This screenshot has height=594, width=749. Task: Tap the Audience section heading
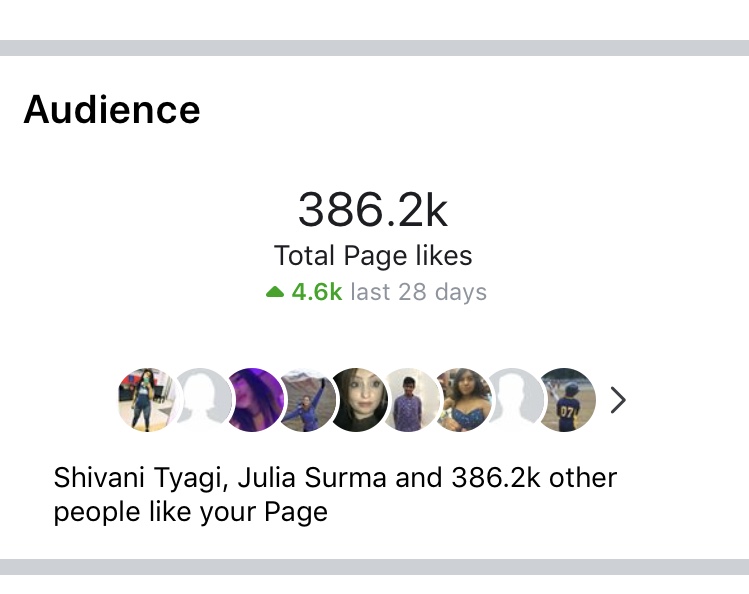pyautogui.click(x=112, y=109)
